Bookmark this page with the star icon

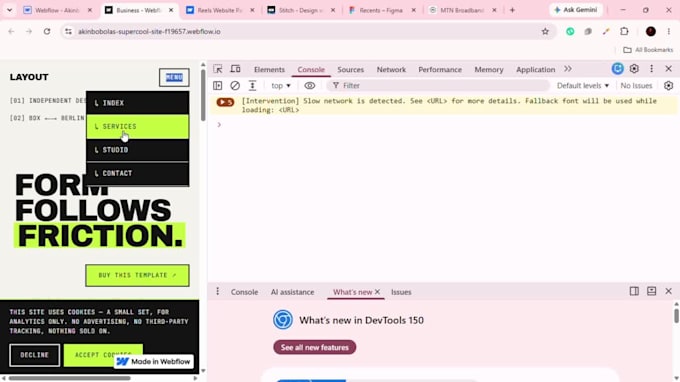coord(545,31)
